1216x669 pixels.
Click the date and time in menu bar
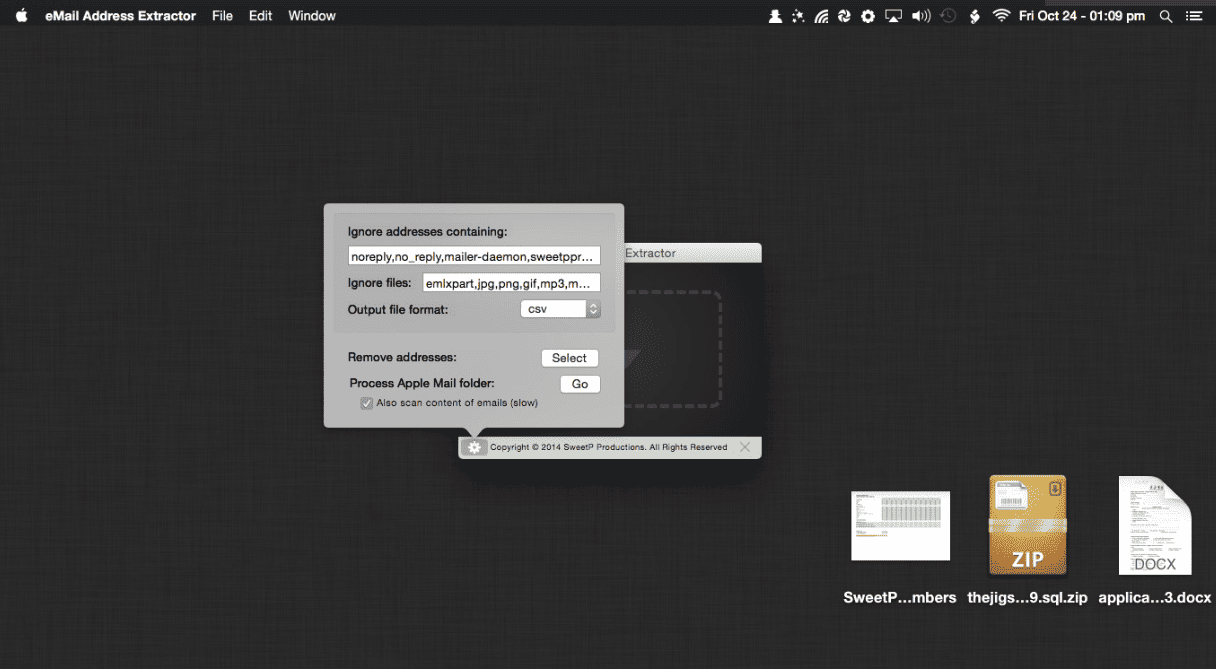click(x=1082, y=16)
